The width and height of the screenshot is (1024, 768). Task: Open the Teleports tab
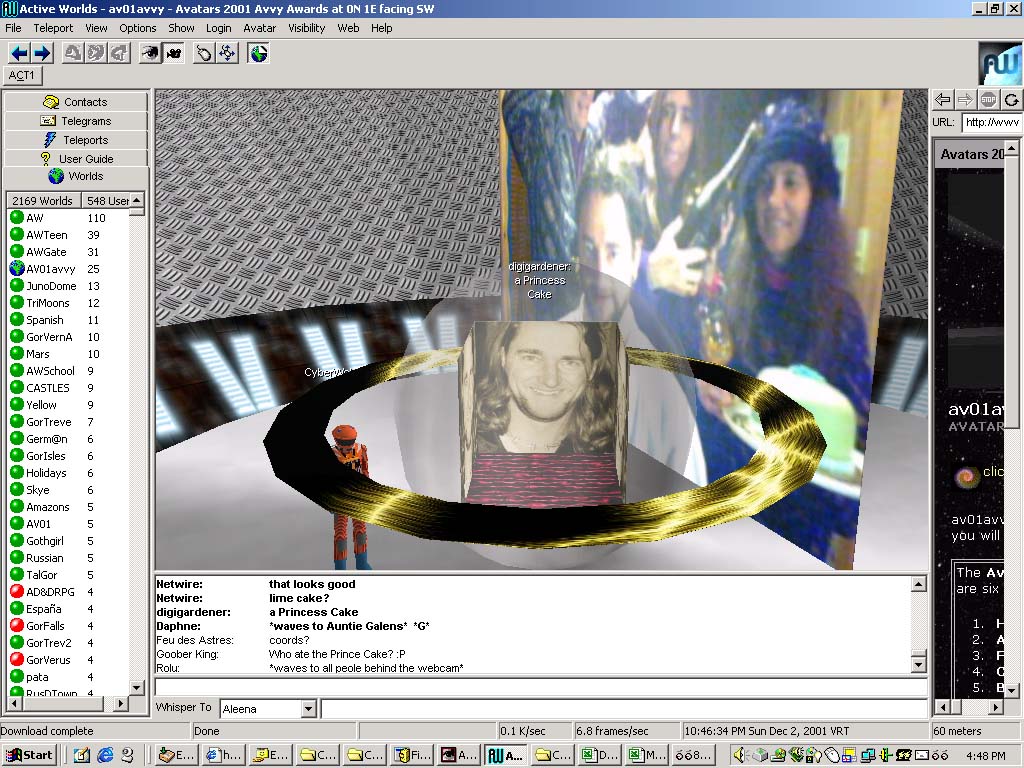tap(76, 140)
